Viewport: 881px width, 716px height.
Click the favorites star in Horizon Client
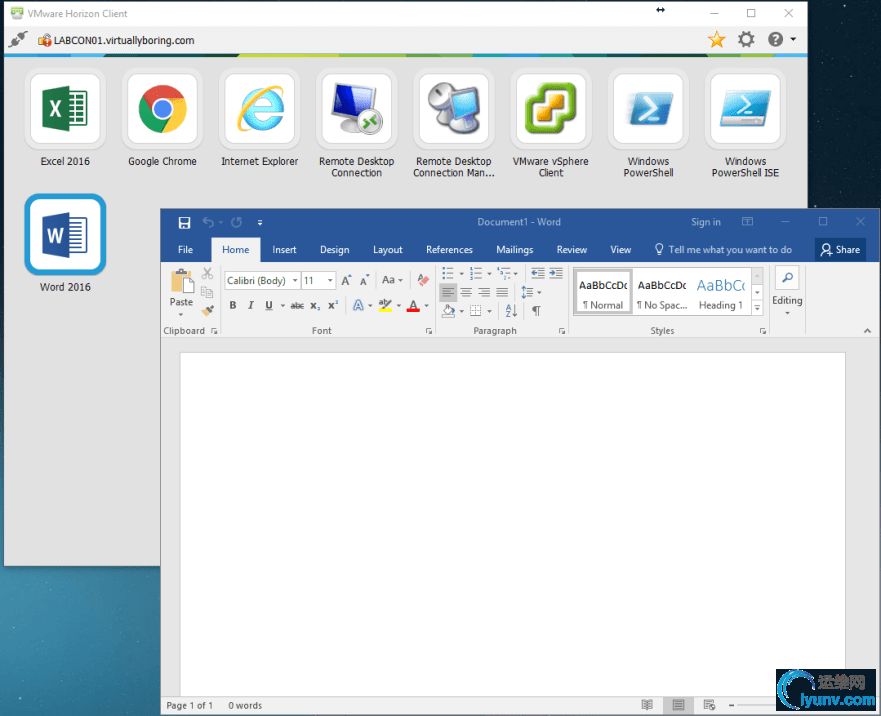tap(716, 40)
